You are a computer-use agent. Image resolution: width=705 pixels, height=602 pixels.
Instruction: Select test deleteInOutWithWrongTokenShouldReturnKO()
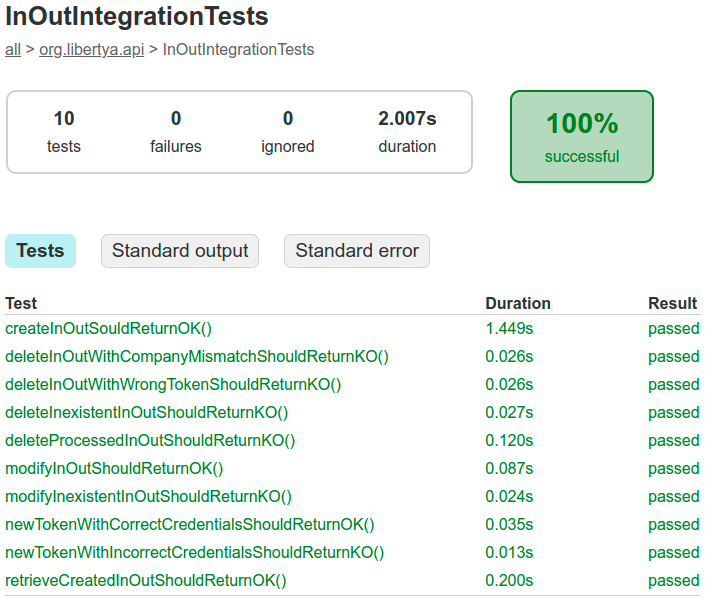tap(173, 384)
